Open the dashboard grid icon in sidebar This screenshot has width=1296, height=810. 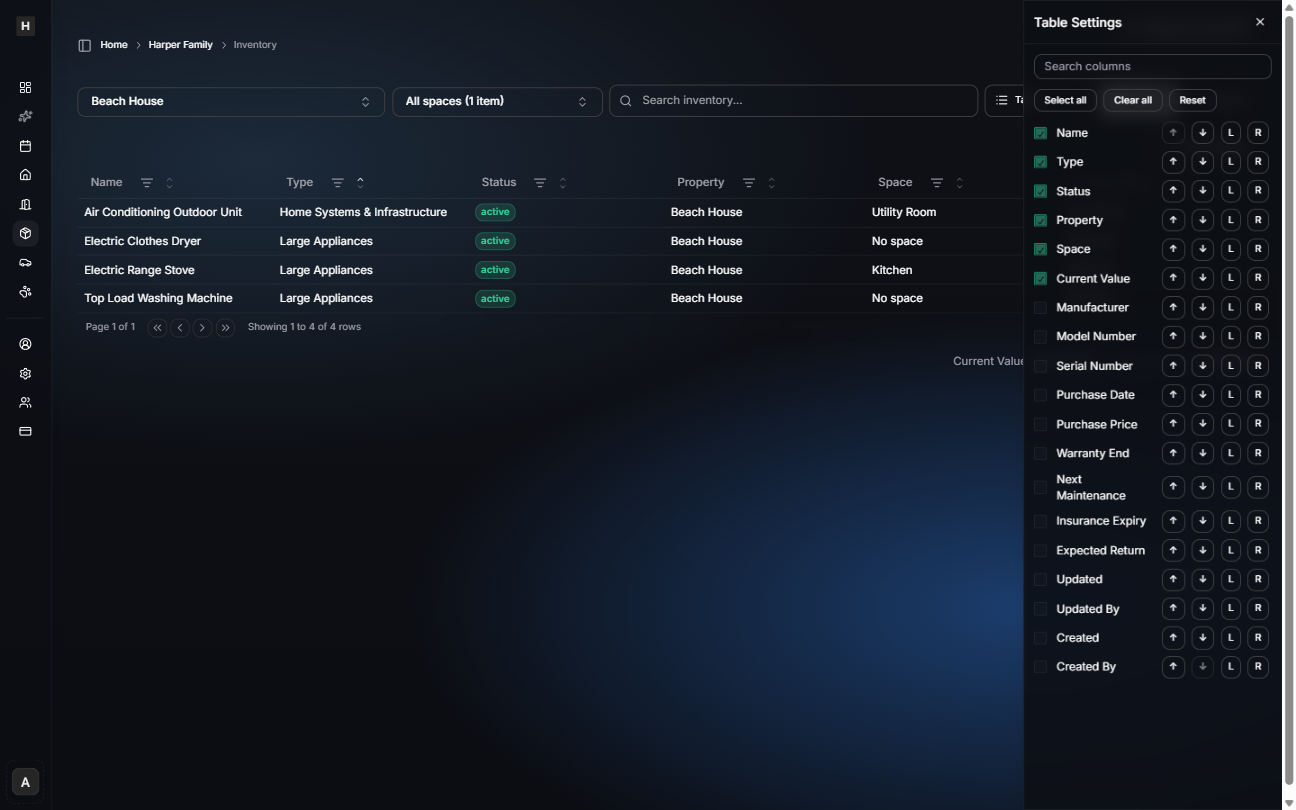coord(26,88)
